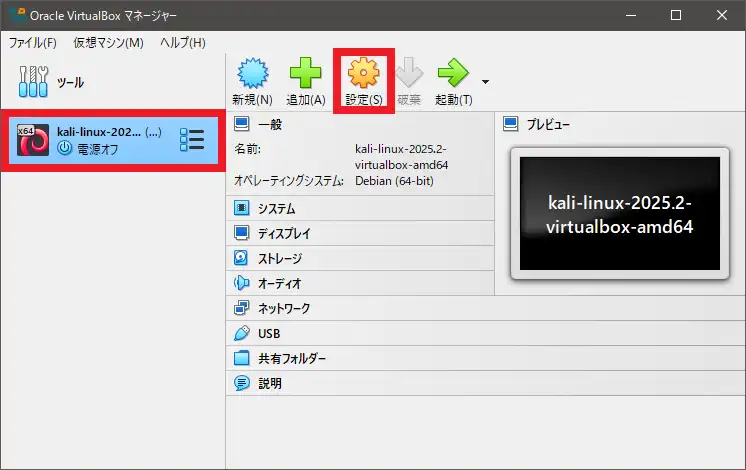This screenshot has width=746, height=470.
Task: Close the VirtualBox マネージャー window
Action: tap(722, 15)
